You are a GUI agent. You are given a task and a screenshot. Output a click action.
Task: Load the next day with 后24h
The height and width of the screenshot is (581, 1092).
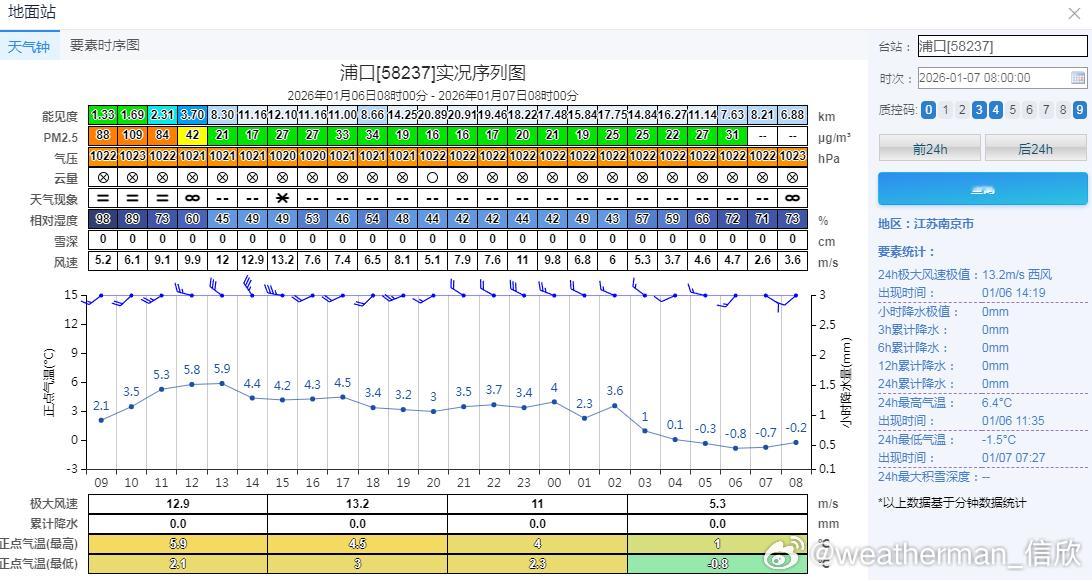pos(1036,148)
